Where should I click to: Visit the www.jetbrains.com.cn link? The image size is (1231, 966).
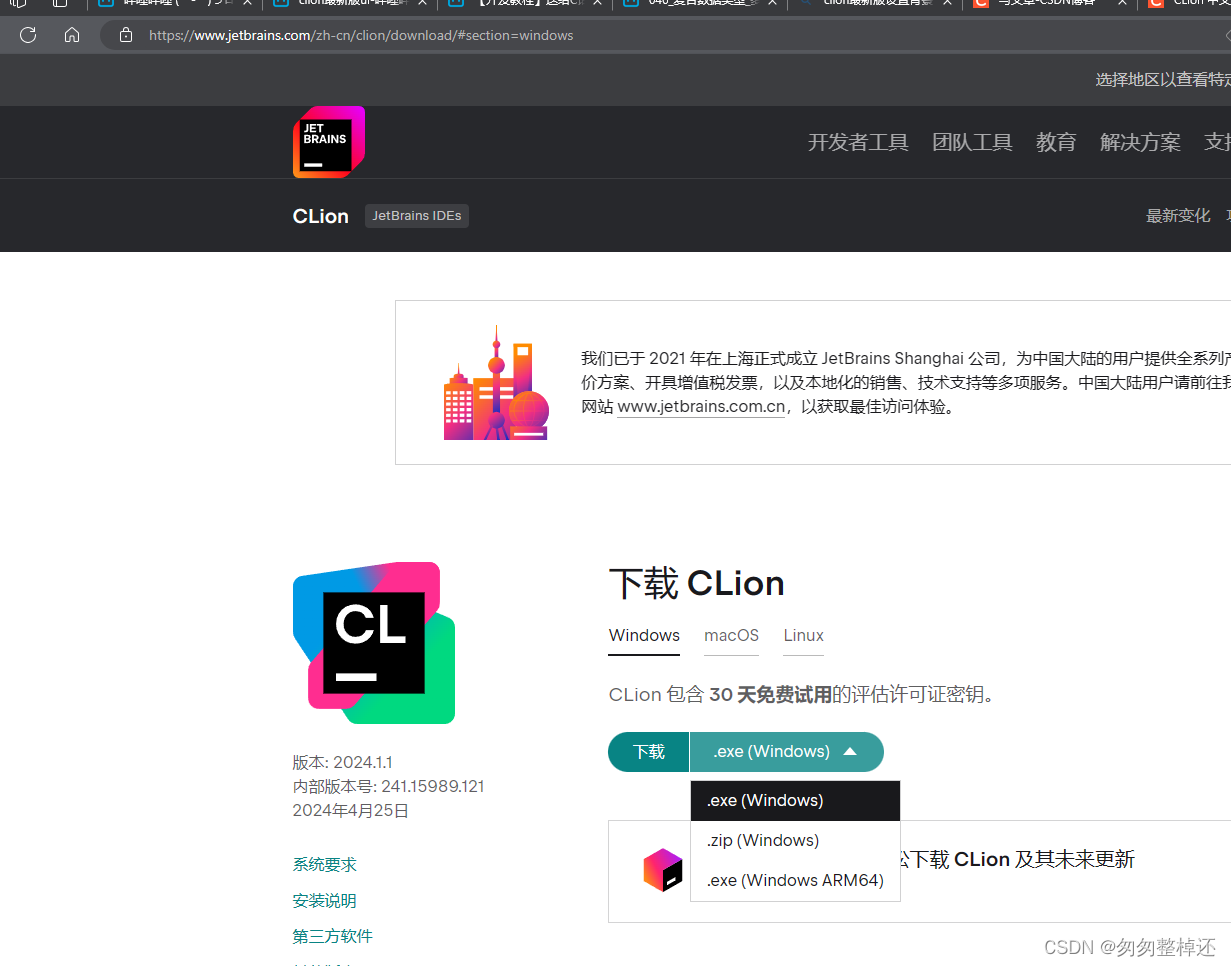[x=701, y=407]
